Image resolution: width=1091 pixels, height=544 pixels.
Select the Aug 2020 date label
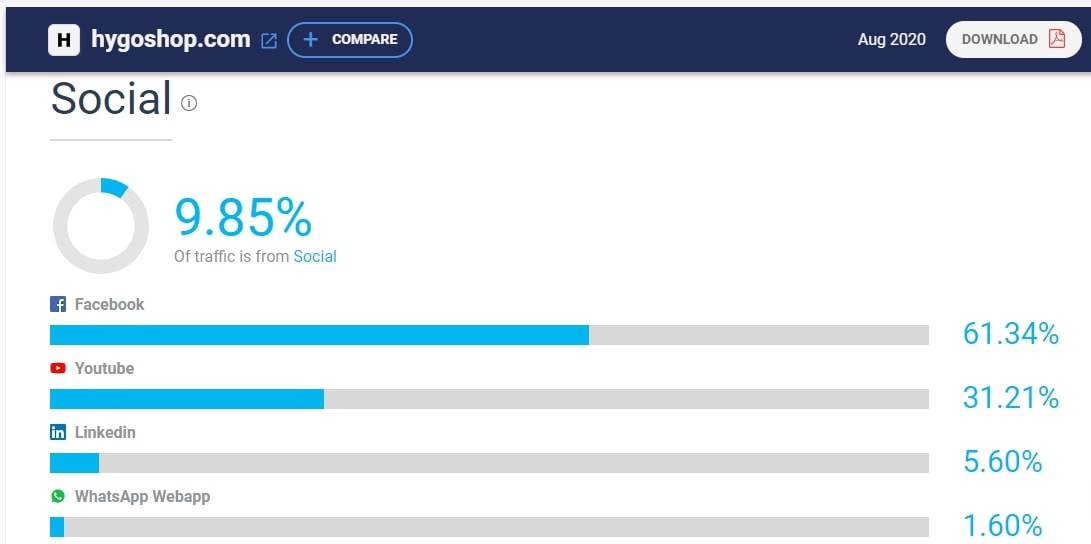[891, 40]
